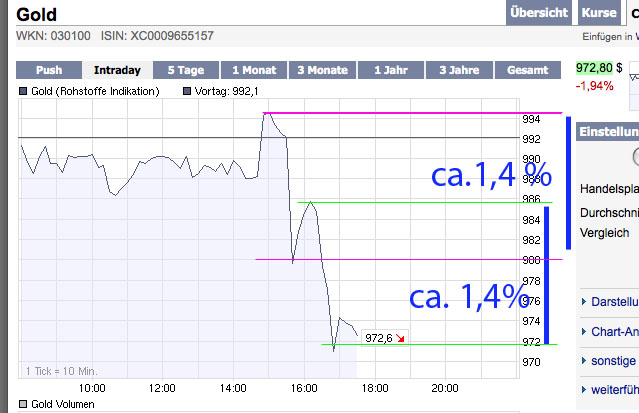Expand the Chart-An section
Viewport: 639px width, 413px height.
coord(584,331)
